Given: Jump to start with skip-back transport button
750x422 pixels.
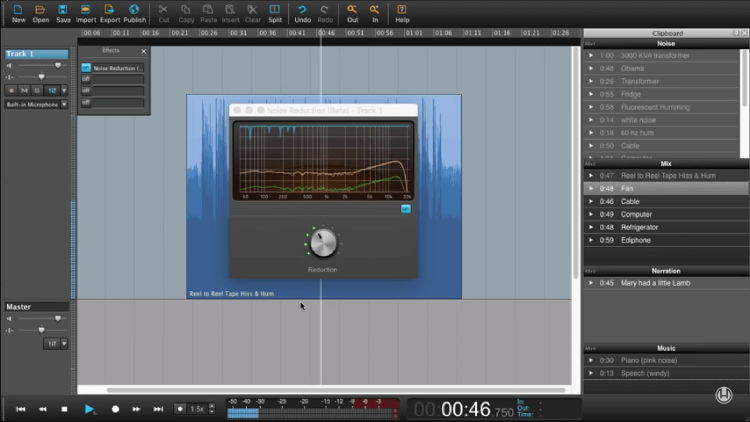Looking at the screenshot, I should pyautogui.click(x=21, y=409).
